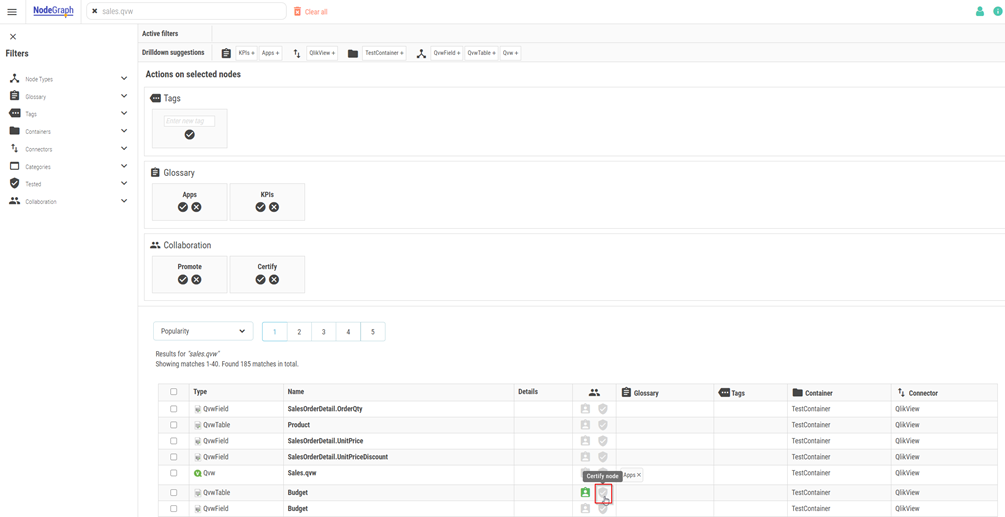
Task: Open the user profile icon
Action: (980, 11)
